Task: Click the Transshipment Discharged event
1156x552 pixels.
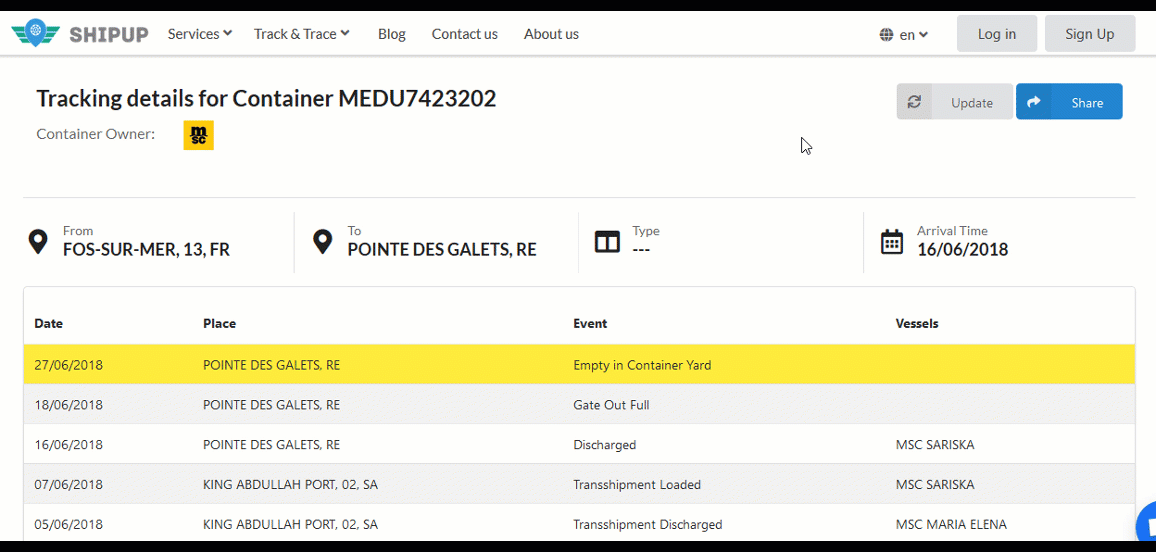Action: coord(647,524)
